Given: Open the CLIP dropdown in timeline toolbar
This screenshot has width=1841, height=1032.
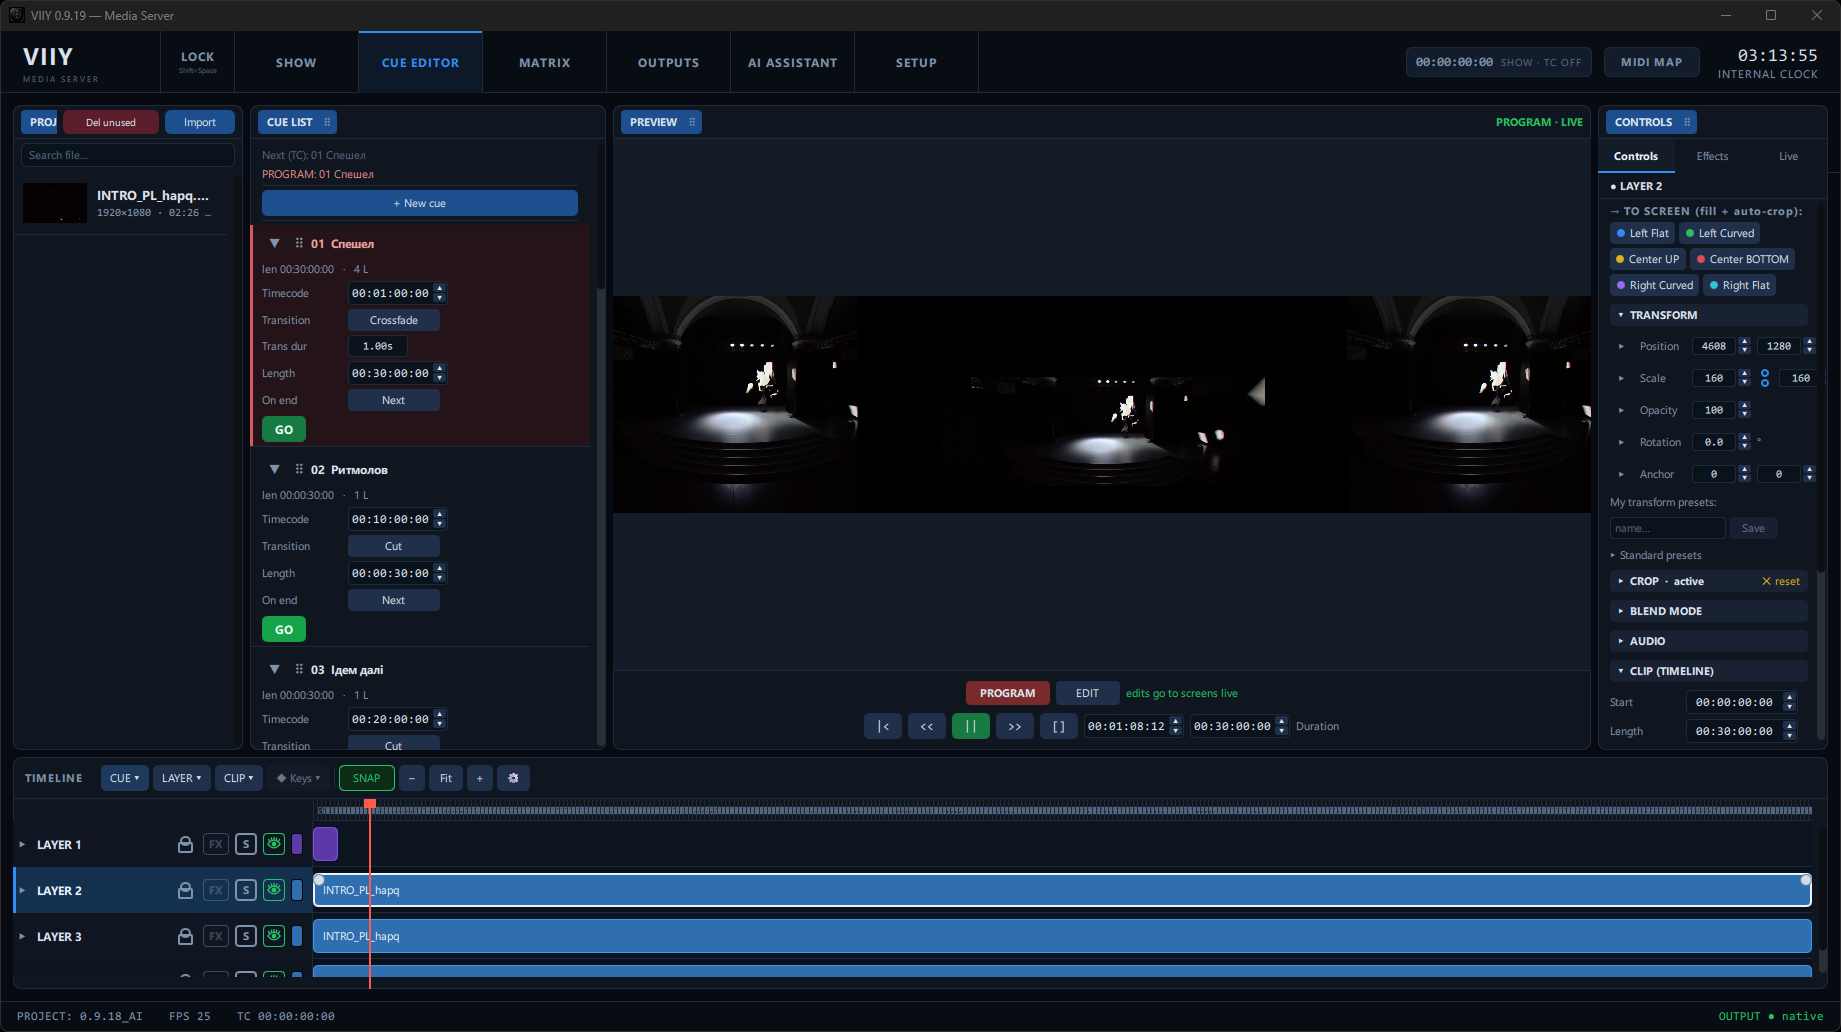Looking at the screenshot, I should [x=239, y=778].
